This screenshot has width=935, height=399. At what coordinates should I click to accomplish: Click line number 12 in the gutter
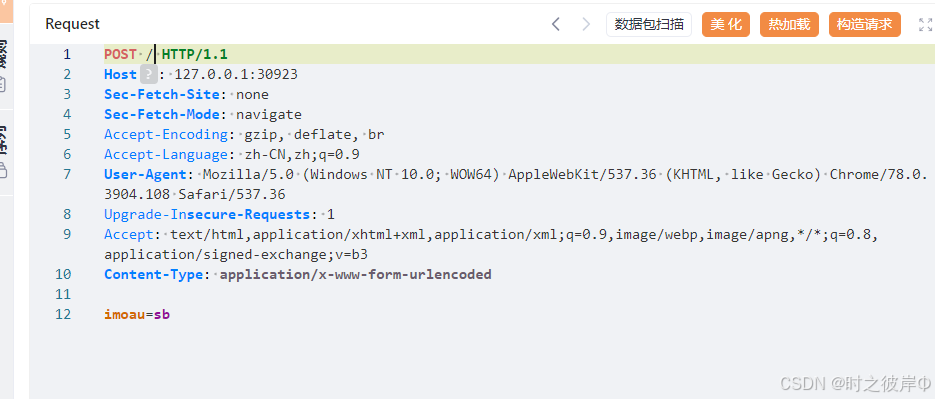tap(63, 314)
